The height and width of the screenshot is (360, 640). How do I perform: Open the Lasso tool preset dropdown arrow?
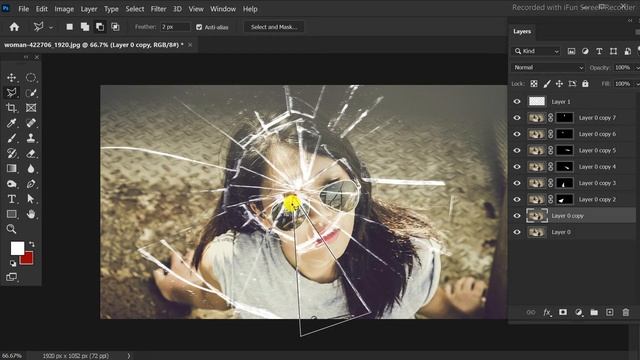tap(51, 28)
